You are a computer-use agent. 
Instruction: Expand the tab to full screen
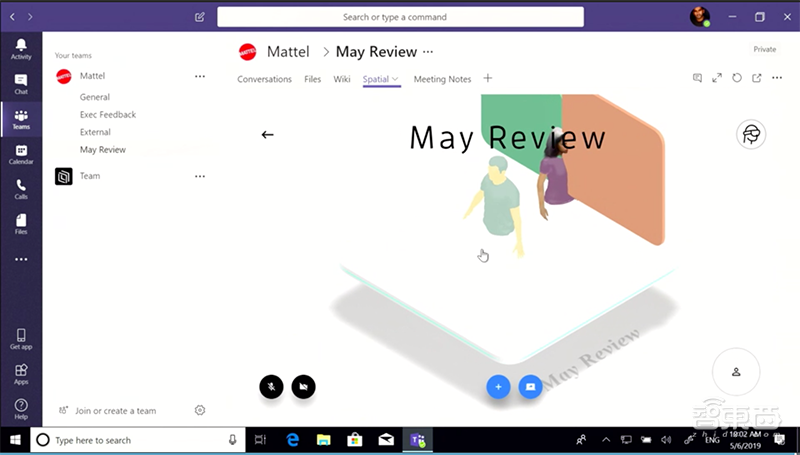(x=717, y=79)
